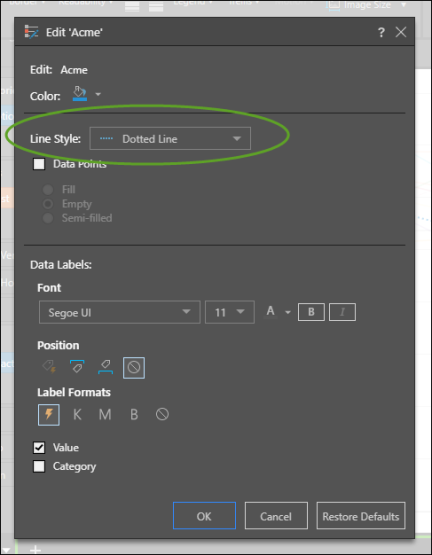Toggle Italic for data labels
The height and width of the screenshot is (555, 432).
342,312
